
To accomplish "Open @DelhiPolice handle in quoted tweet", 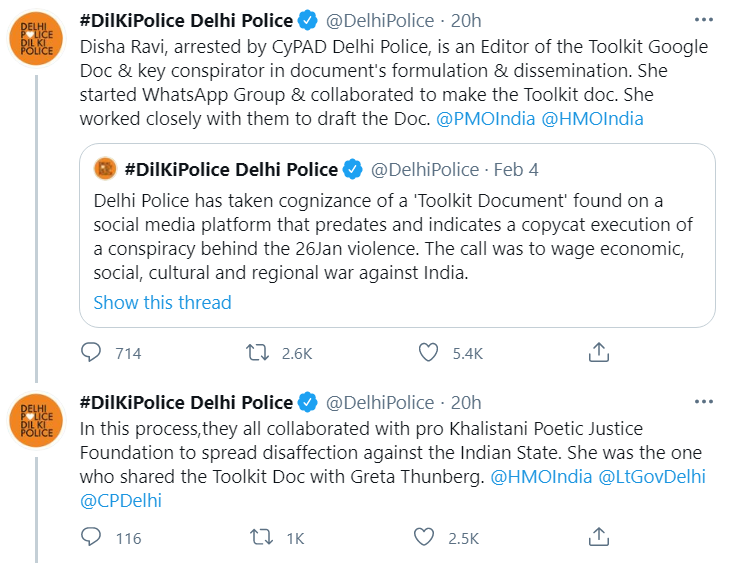I will (x=425, y=170).
